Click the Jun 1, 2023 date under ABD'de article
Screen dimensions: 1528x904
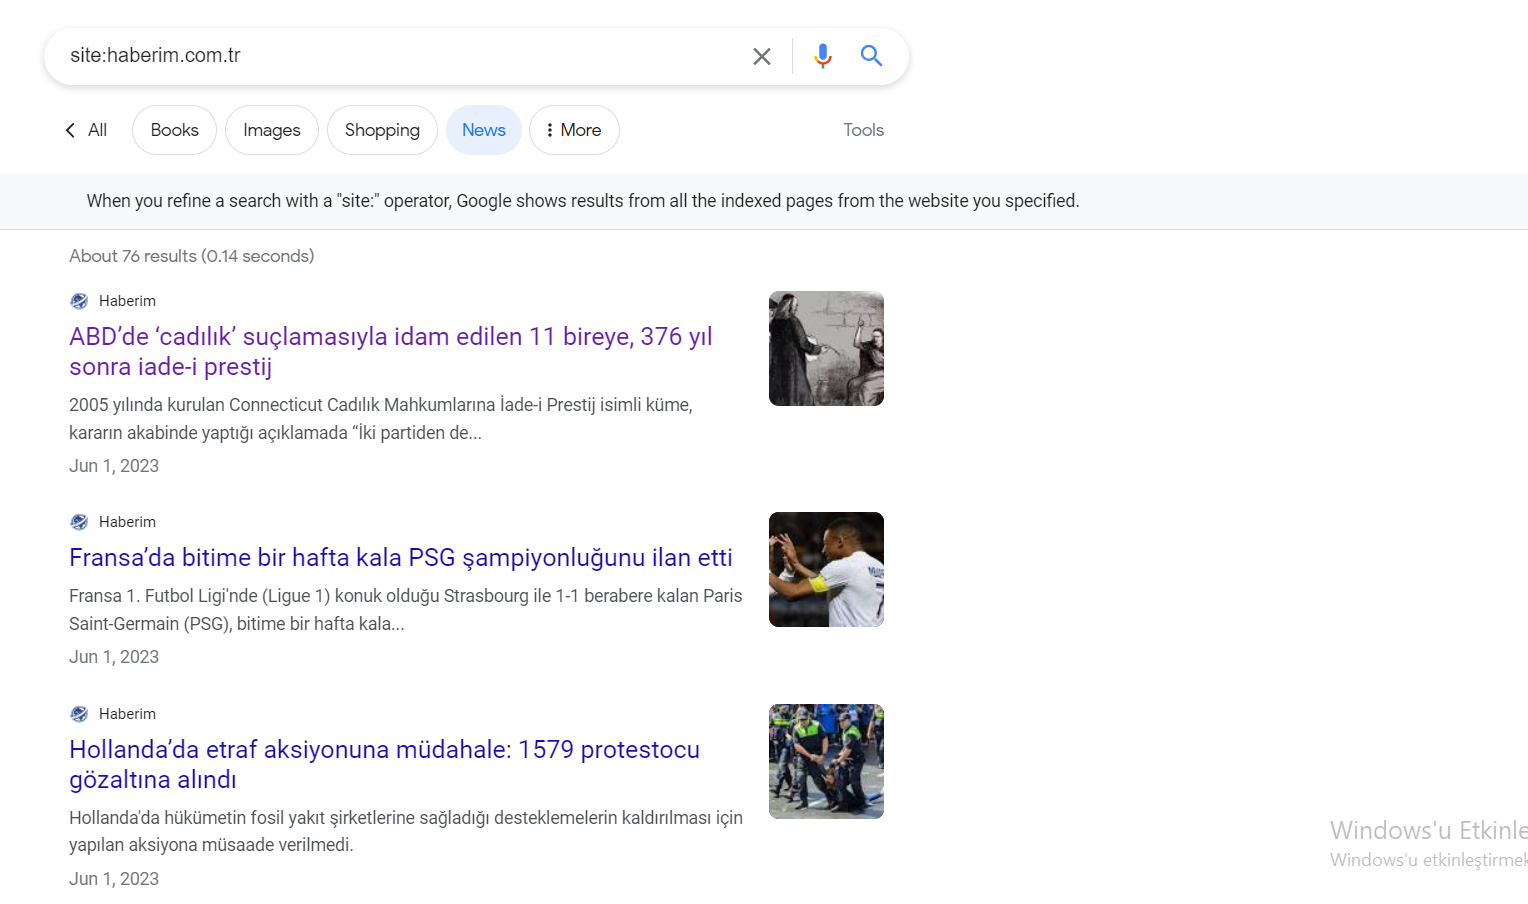(x=114, y=466)
